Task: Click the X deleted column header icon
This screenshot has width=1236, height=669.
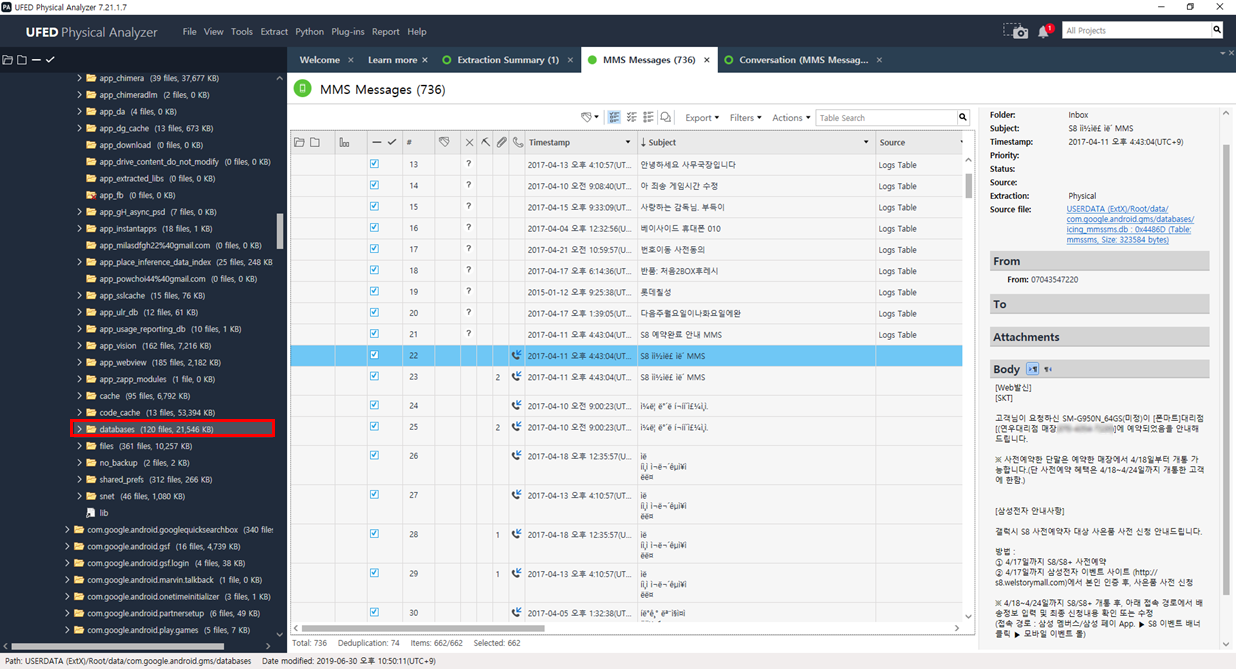Action: pos(469,143)
